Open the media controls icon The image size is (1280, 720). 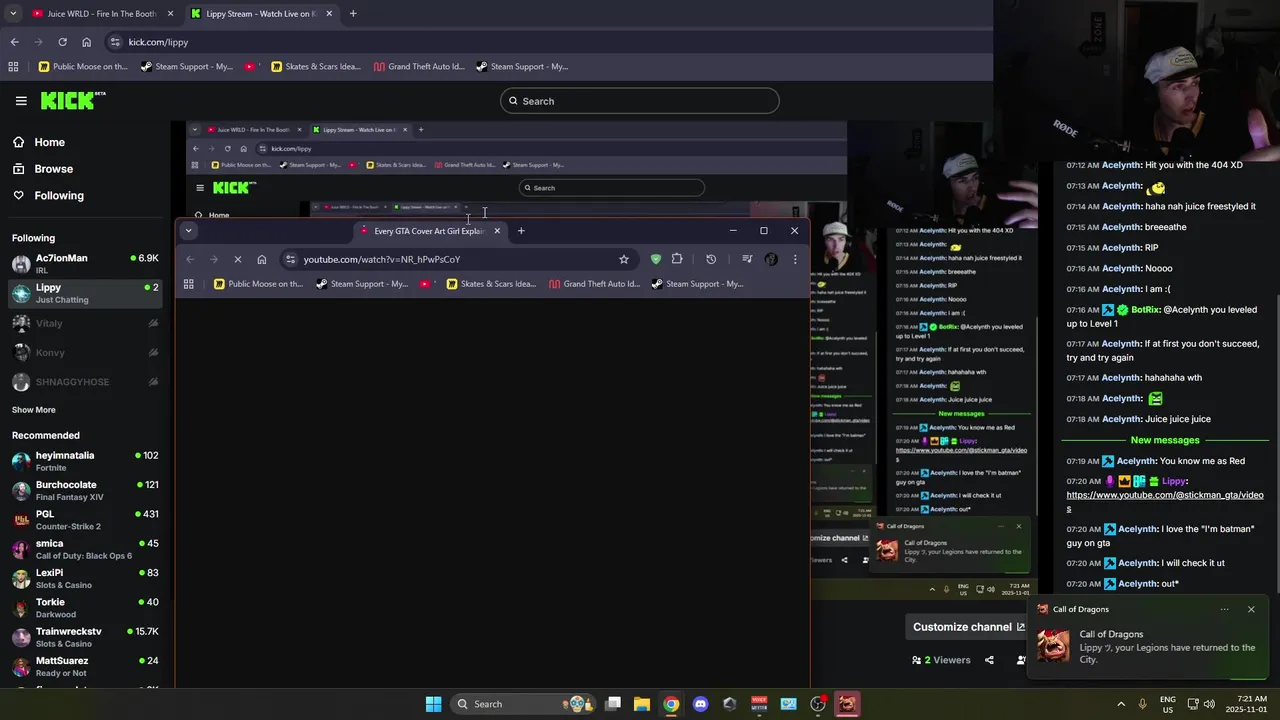747,259
